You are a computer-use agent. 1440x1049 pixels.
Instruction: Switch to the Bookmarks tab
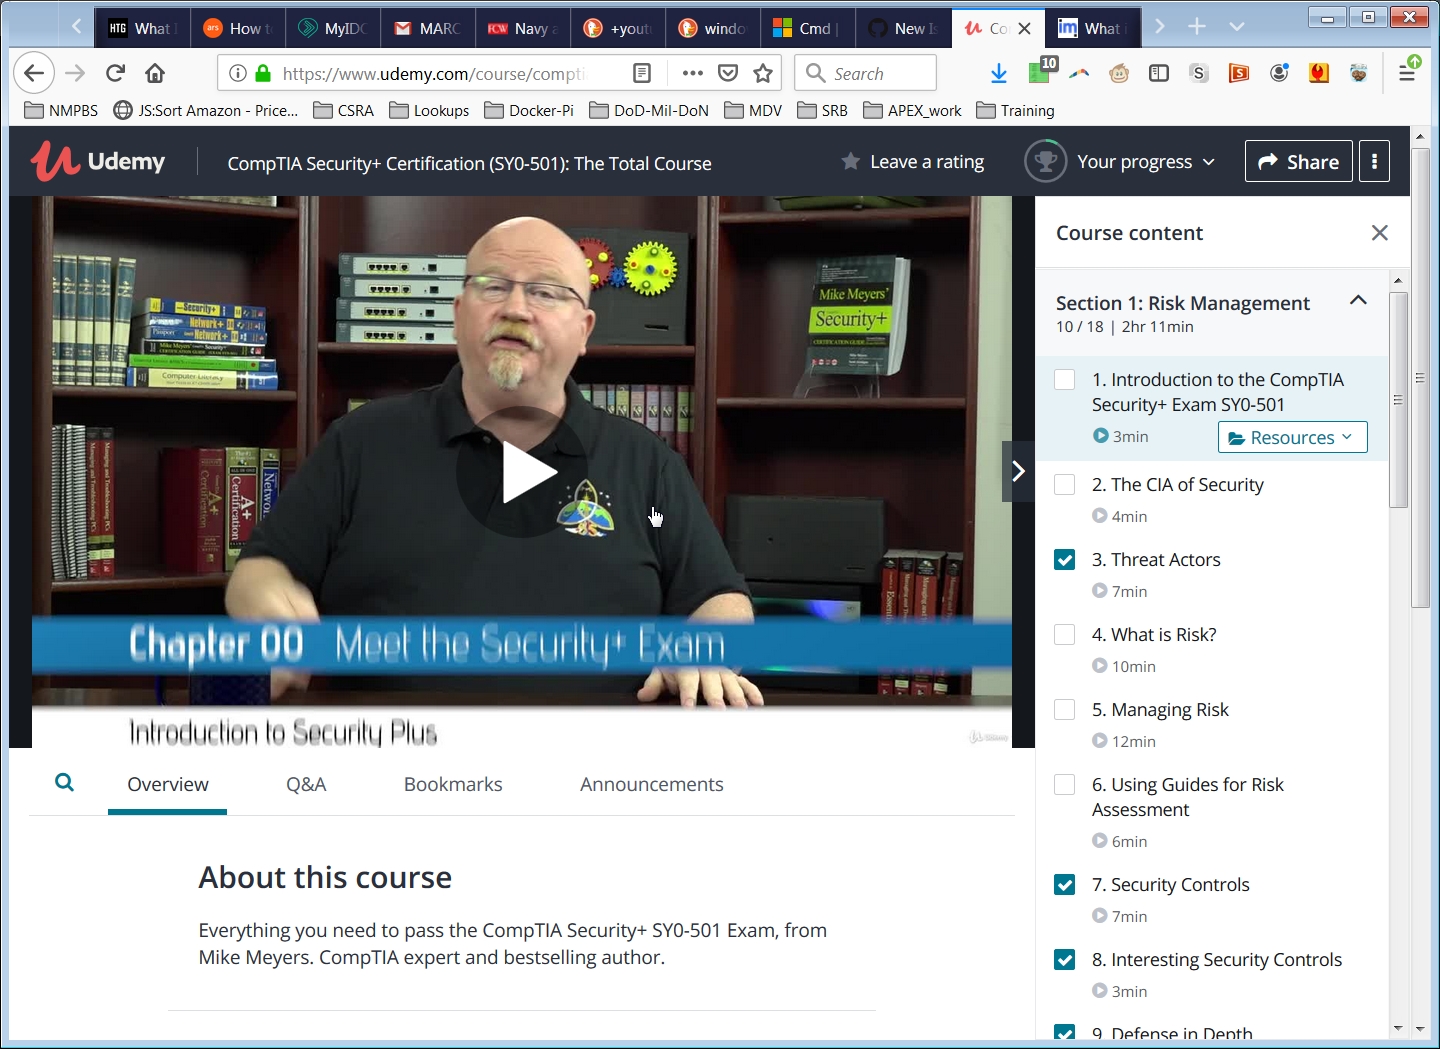(x=453, y=784)
